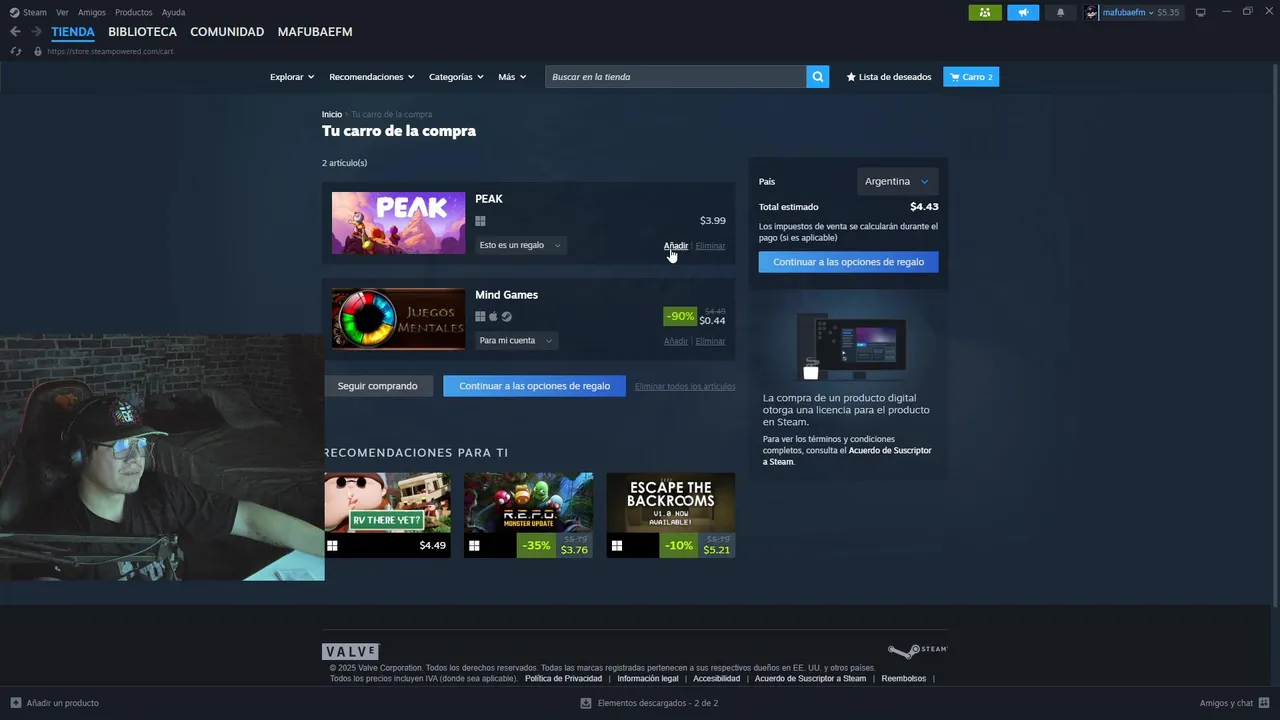Open the 'Esto es un regalo' dropdown for PEAK

(520, 245)
